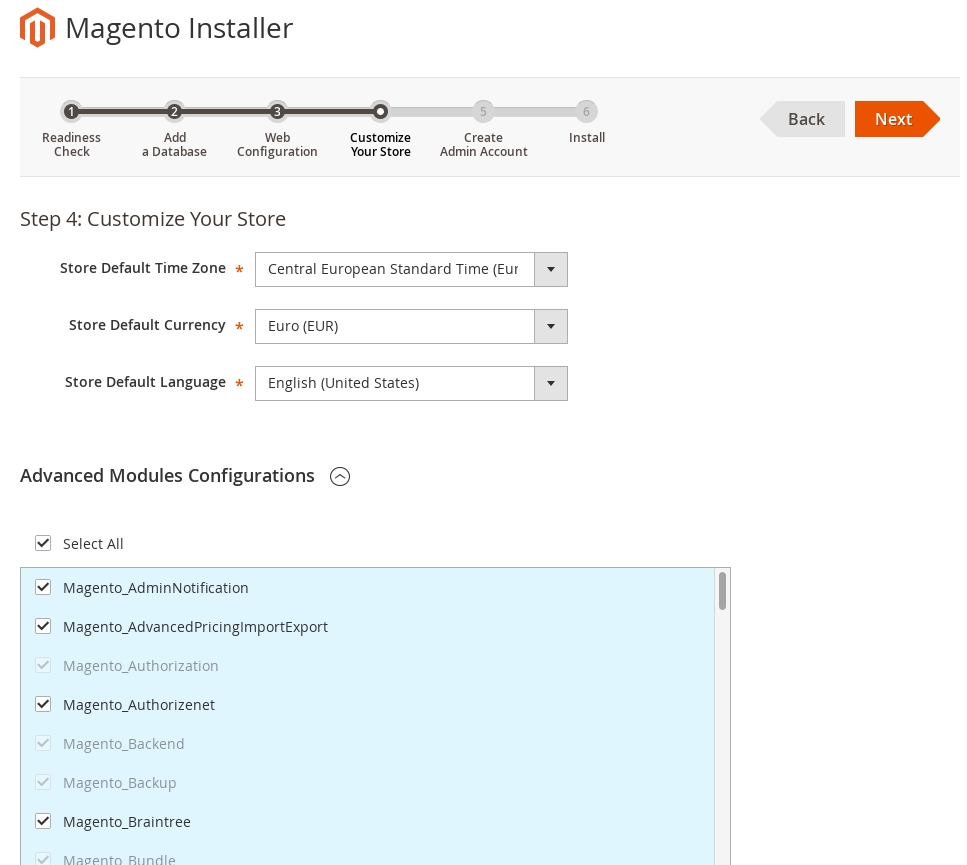Click the disabled Magento_Bundle checkbox
This screenshot has width=967, height=865.
tap(43, 858)
